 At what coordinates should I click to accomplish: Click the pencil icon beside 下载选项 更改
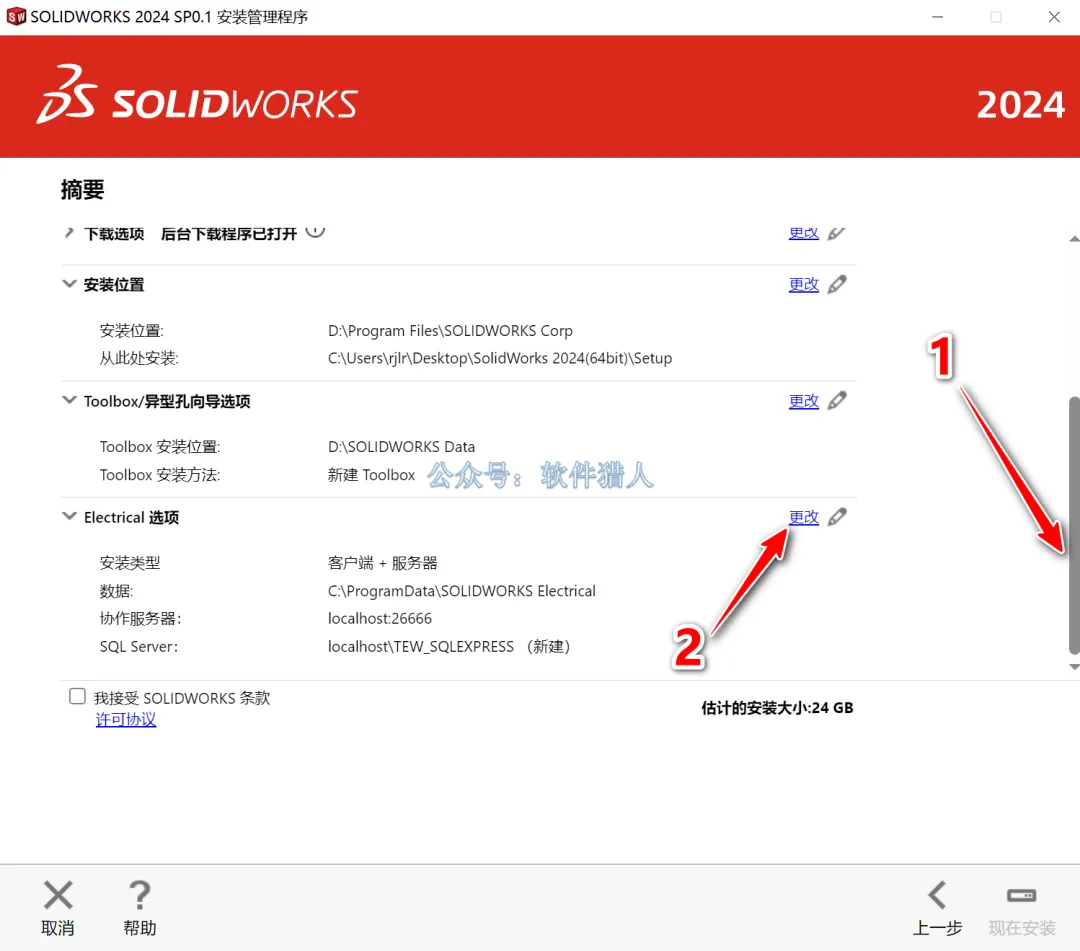(x=836, y=233)
